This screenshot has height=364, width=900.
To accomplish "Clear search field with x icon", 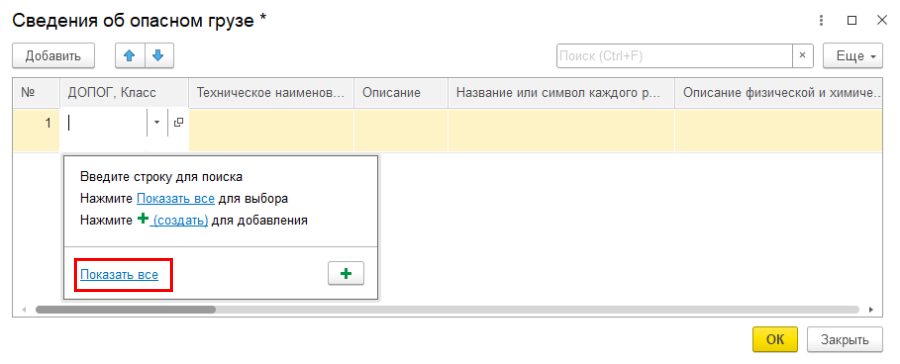I will pos(802,56).
